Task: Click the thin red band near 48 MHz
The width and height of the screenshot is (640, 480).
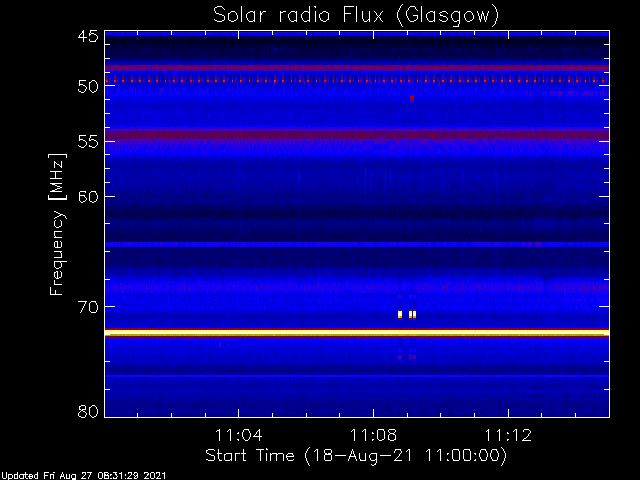Action: coord(357,68)
